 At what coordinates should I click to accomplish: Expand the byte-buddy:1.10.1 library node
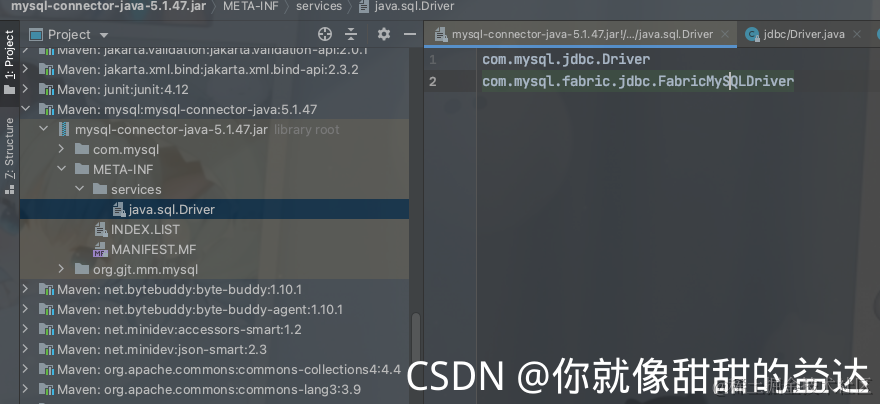(25, 290)
